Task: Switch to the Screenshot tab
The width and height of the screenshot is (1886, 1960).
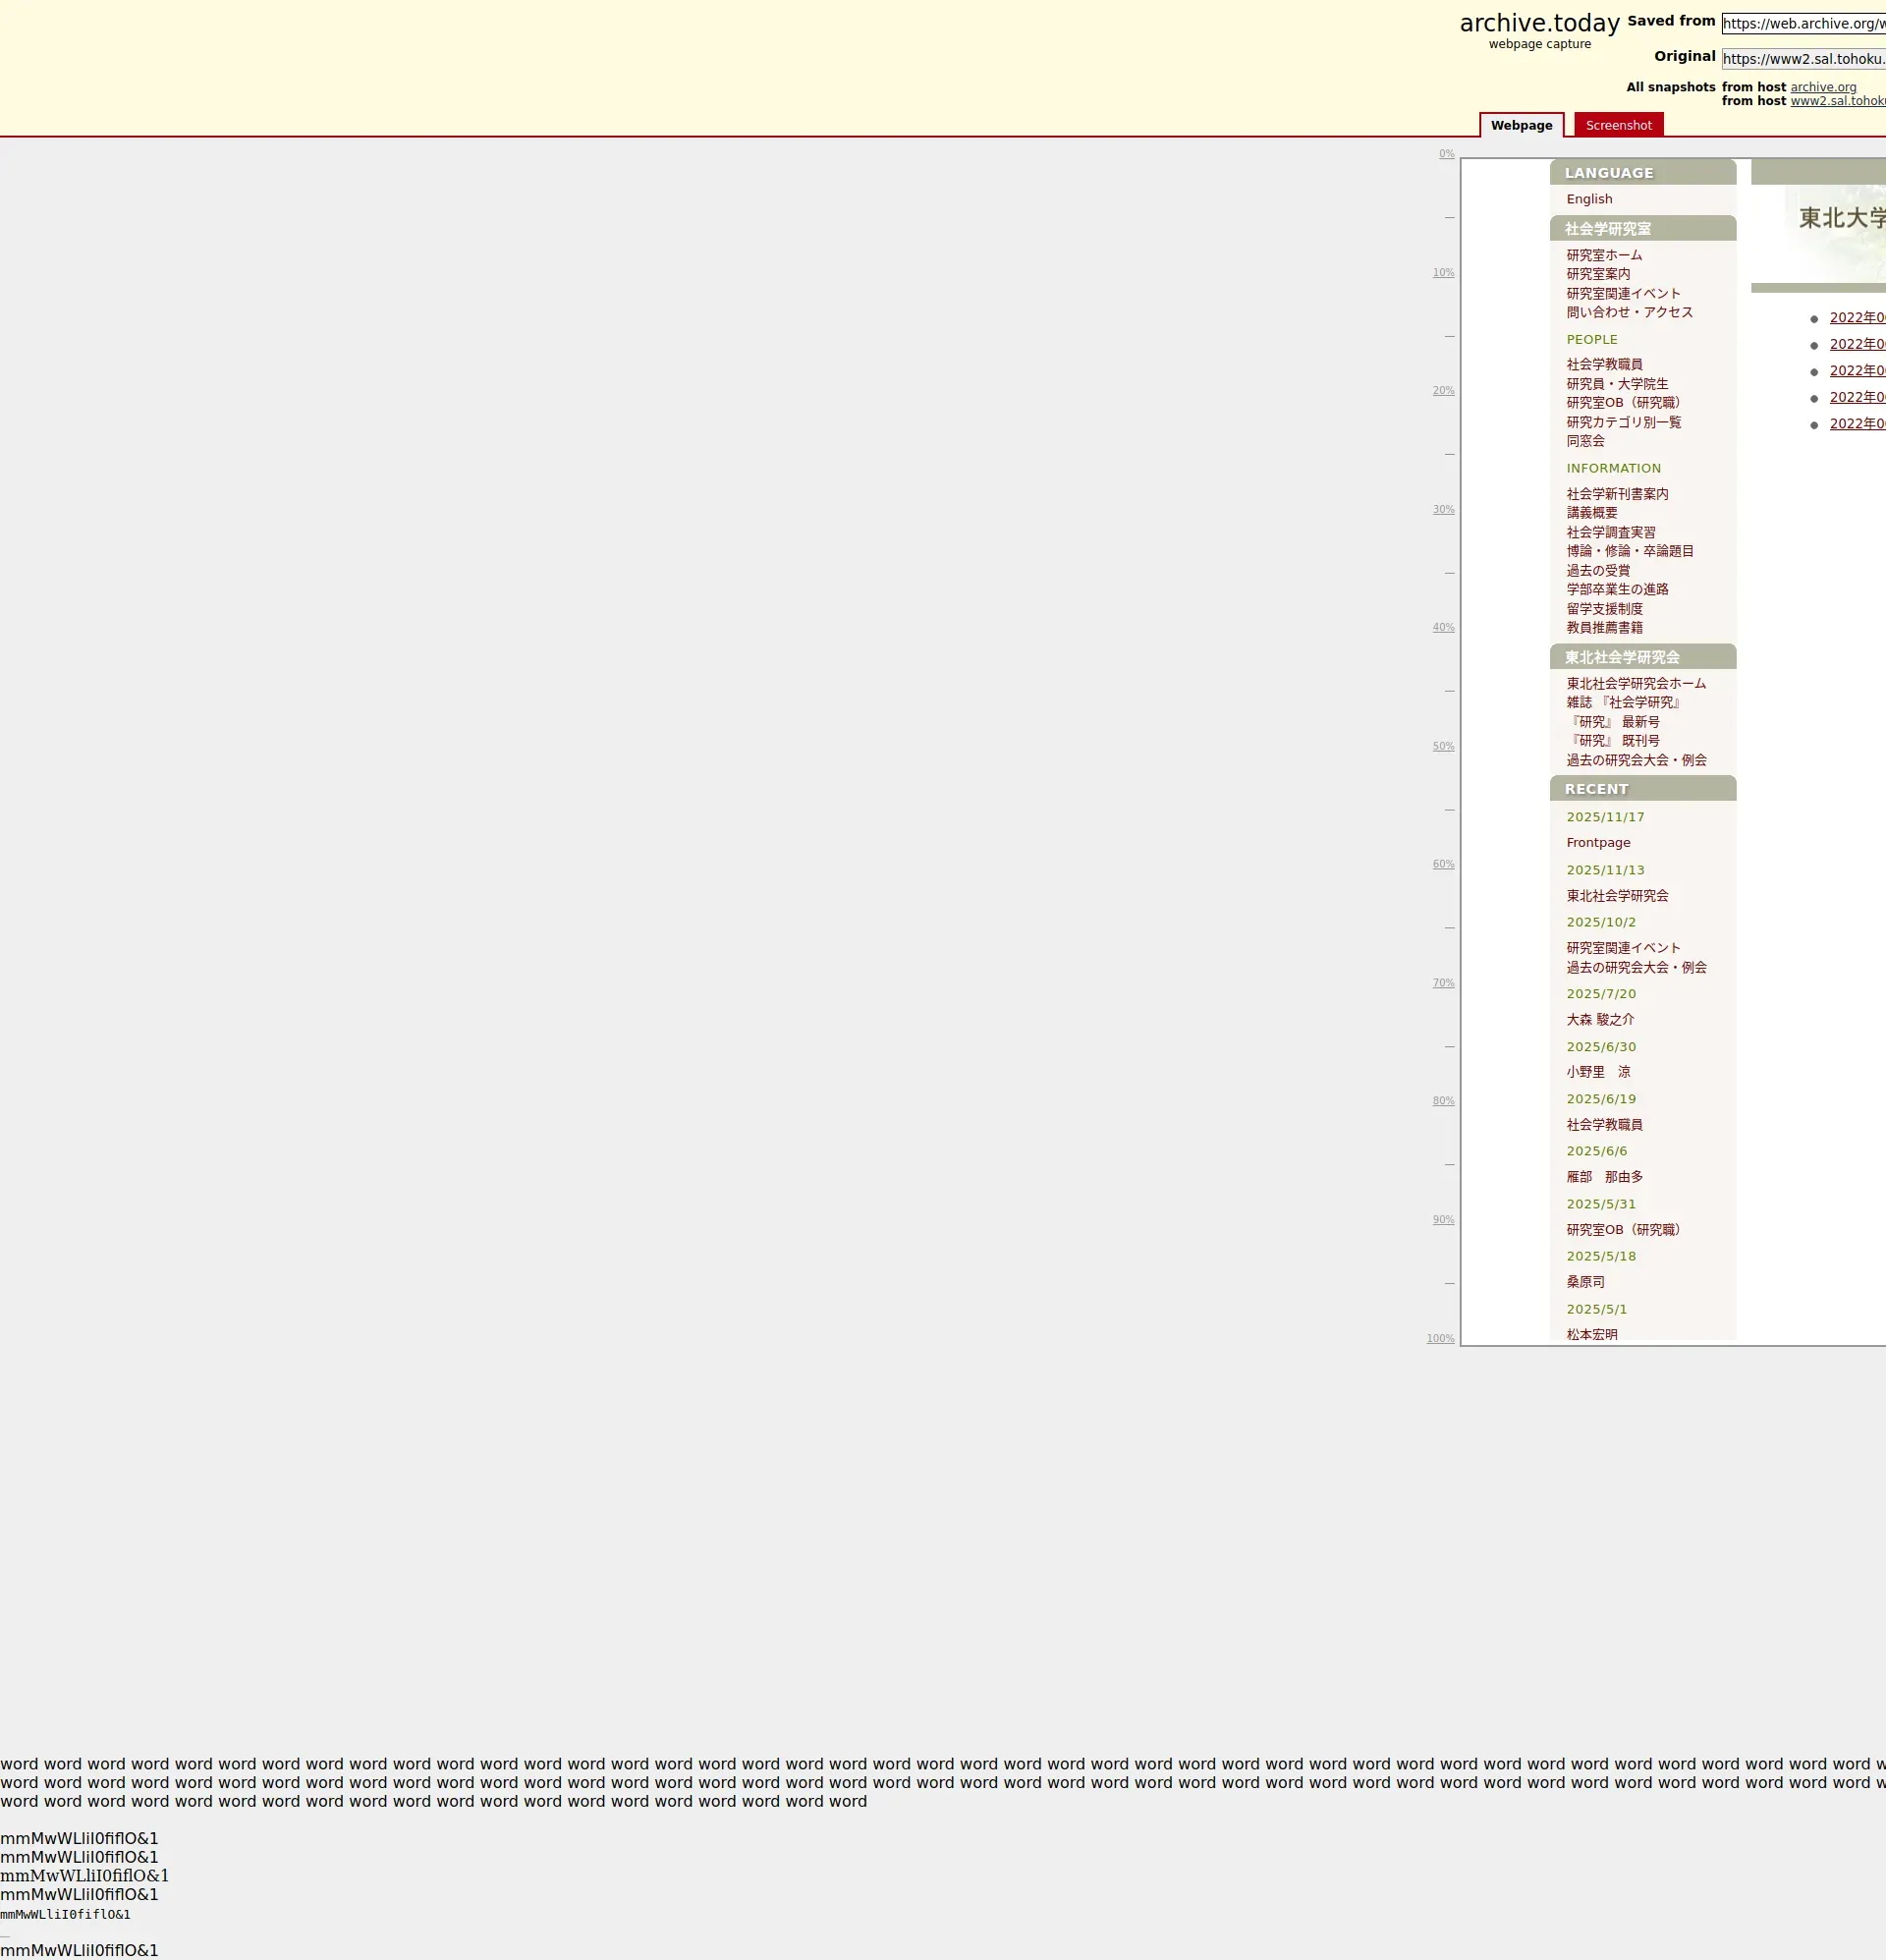Action: coord(1618,125)
